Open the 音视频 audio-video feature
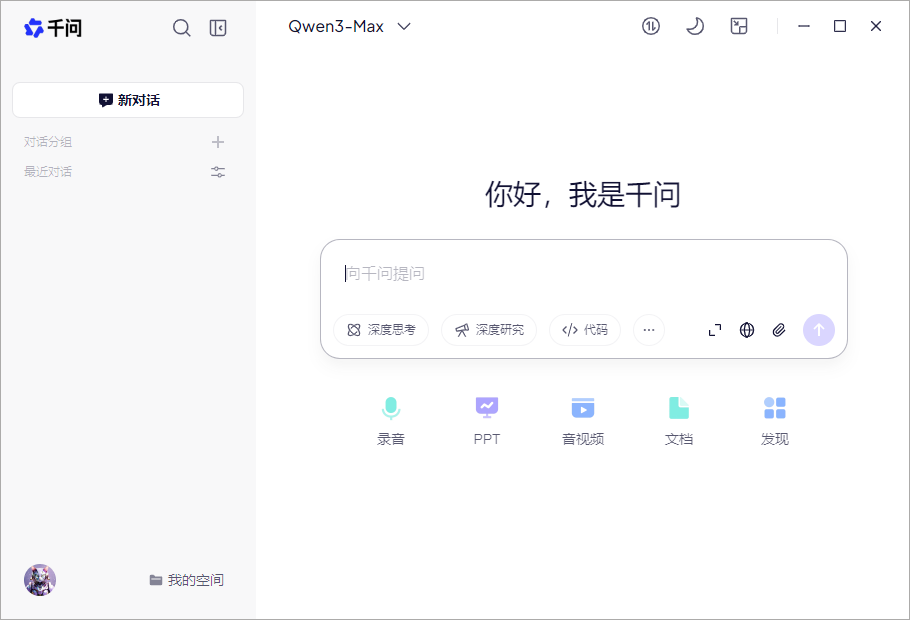The width and height of the screenshot is (910, 620). 583,421
